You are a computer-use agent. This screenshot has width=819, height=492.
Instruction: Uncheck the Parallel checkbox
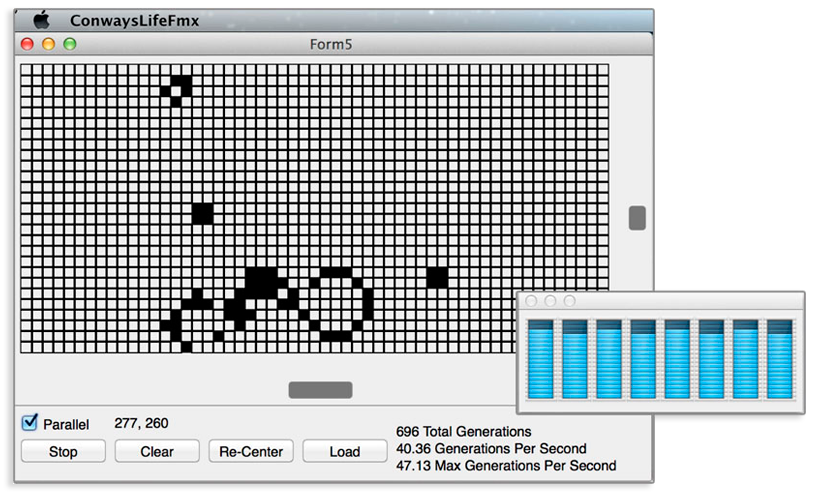(x=30, y=422)
